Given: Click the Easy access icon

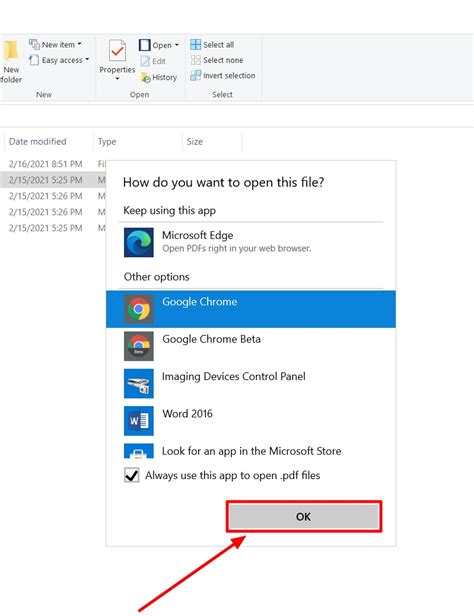Looking at the screenshot, I should [x=34, y=60].
